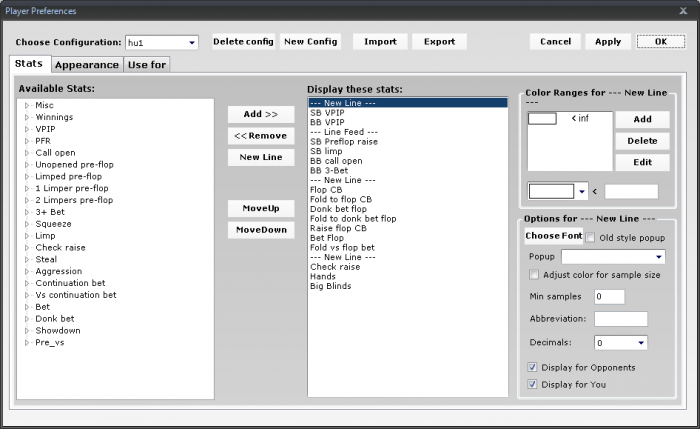Viewport: 700px width, 429px height.
Task: Click the New Config button
Action: point(311,42)
